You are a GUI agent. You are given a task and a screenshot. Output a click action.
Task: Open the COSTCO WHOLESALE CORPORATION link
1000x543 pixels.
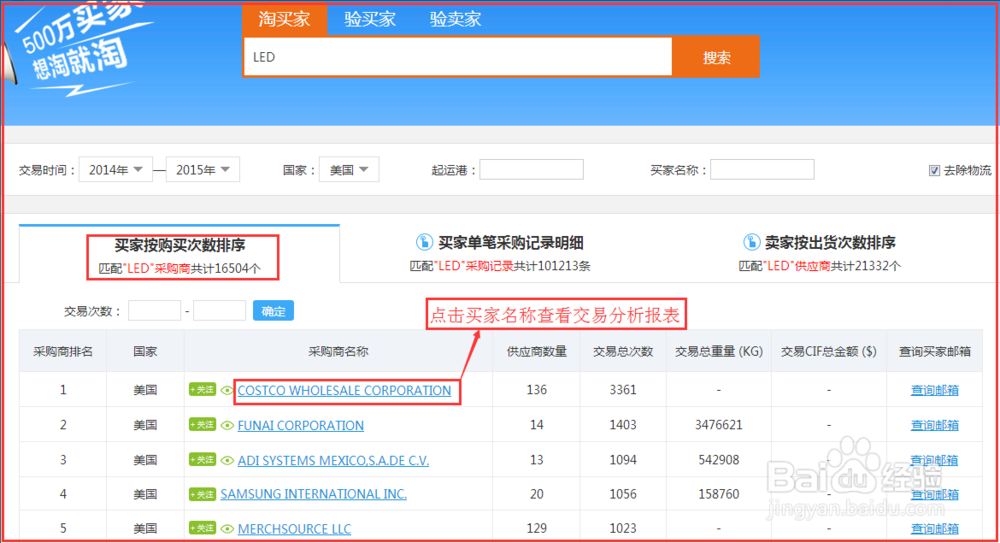[x=344, y=391]
